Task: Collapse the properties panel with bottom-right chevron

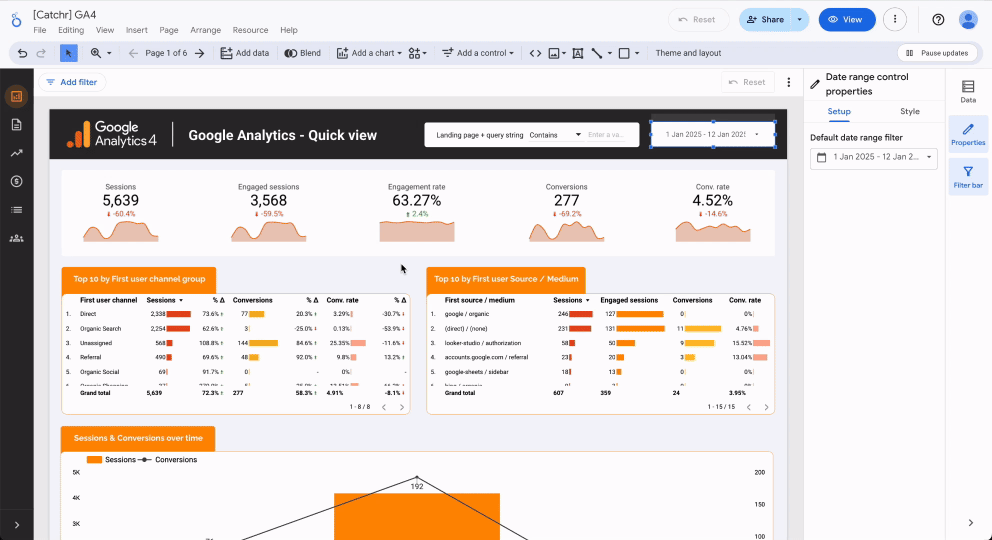Action: click(970, 523)
